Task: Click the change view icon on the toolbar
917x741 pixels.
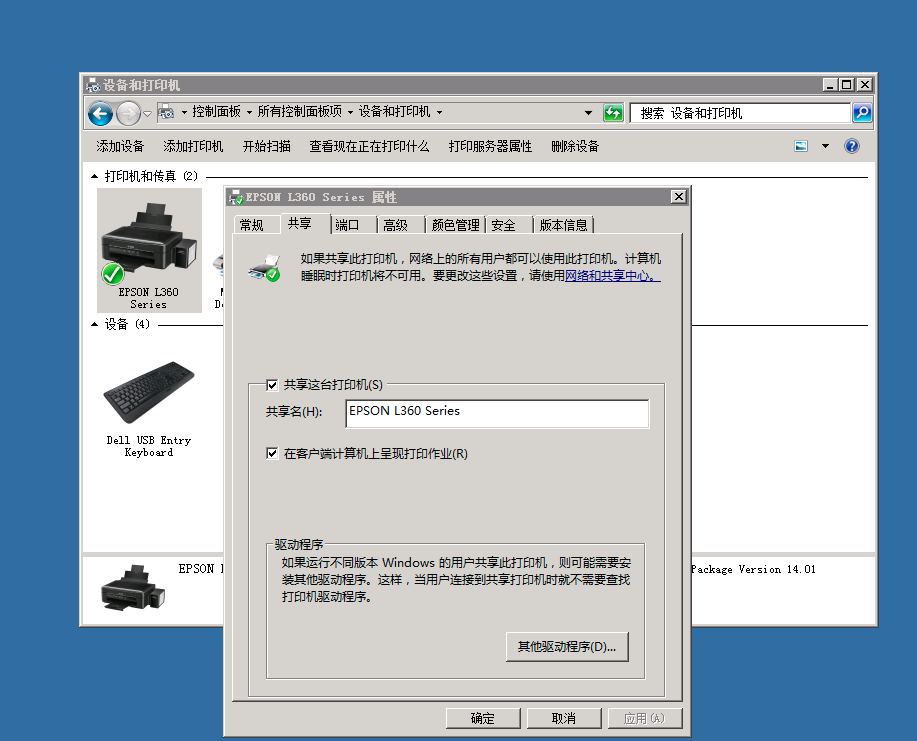Action: pos(801,146)
